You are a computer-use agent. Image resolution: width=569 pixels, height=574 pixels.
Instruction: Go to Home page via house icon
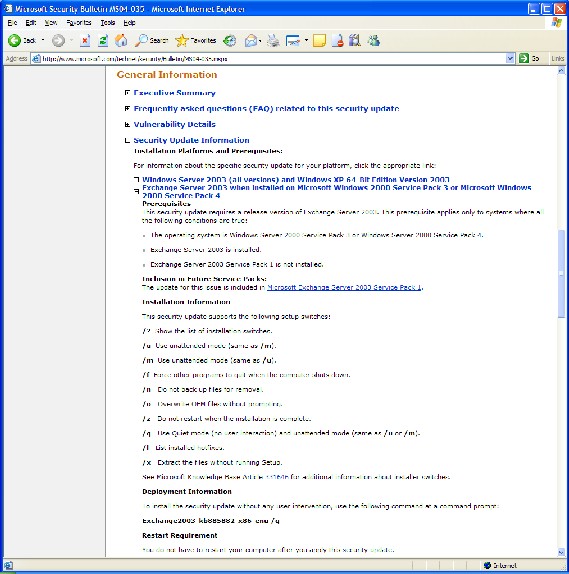(121, 41)
